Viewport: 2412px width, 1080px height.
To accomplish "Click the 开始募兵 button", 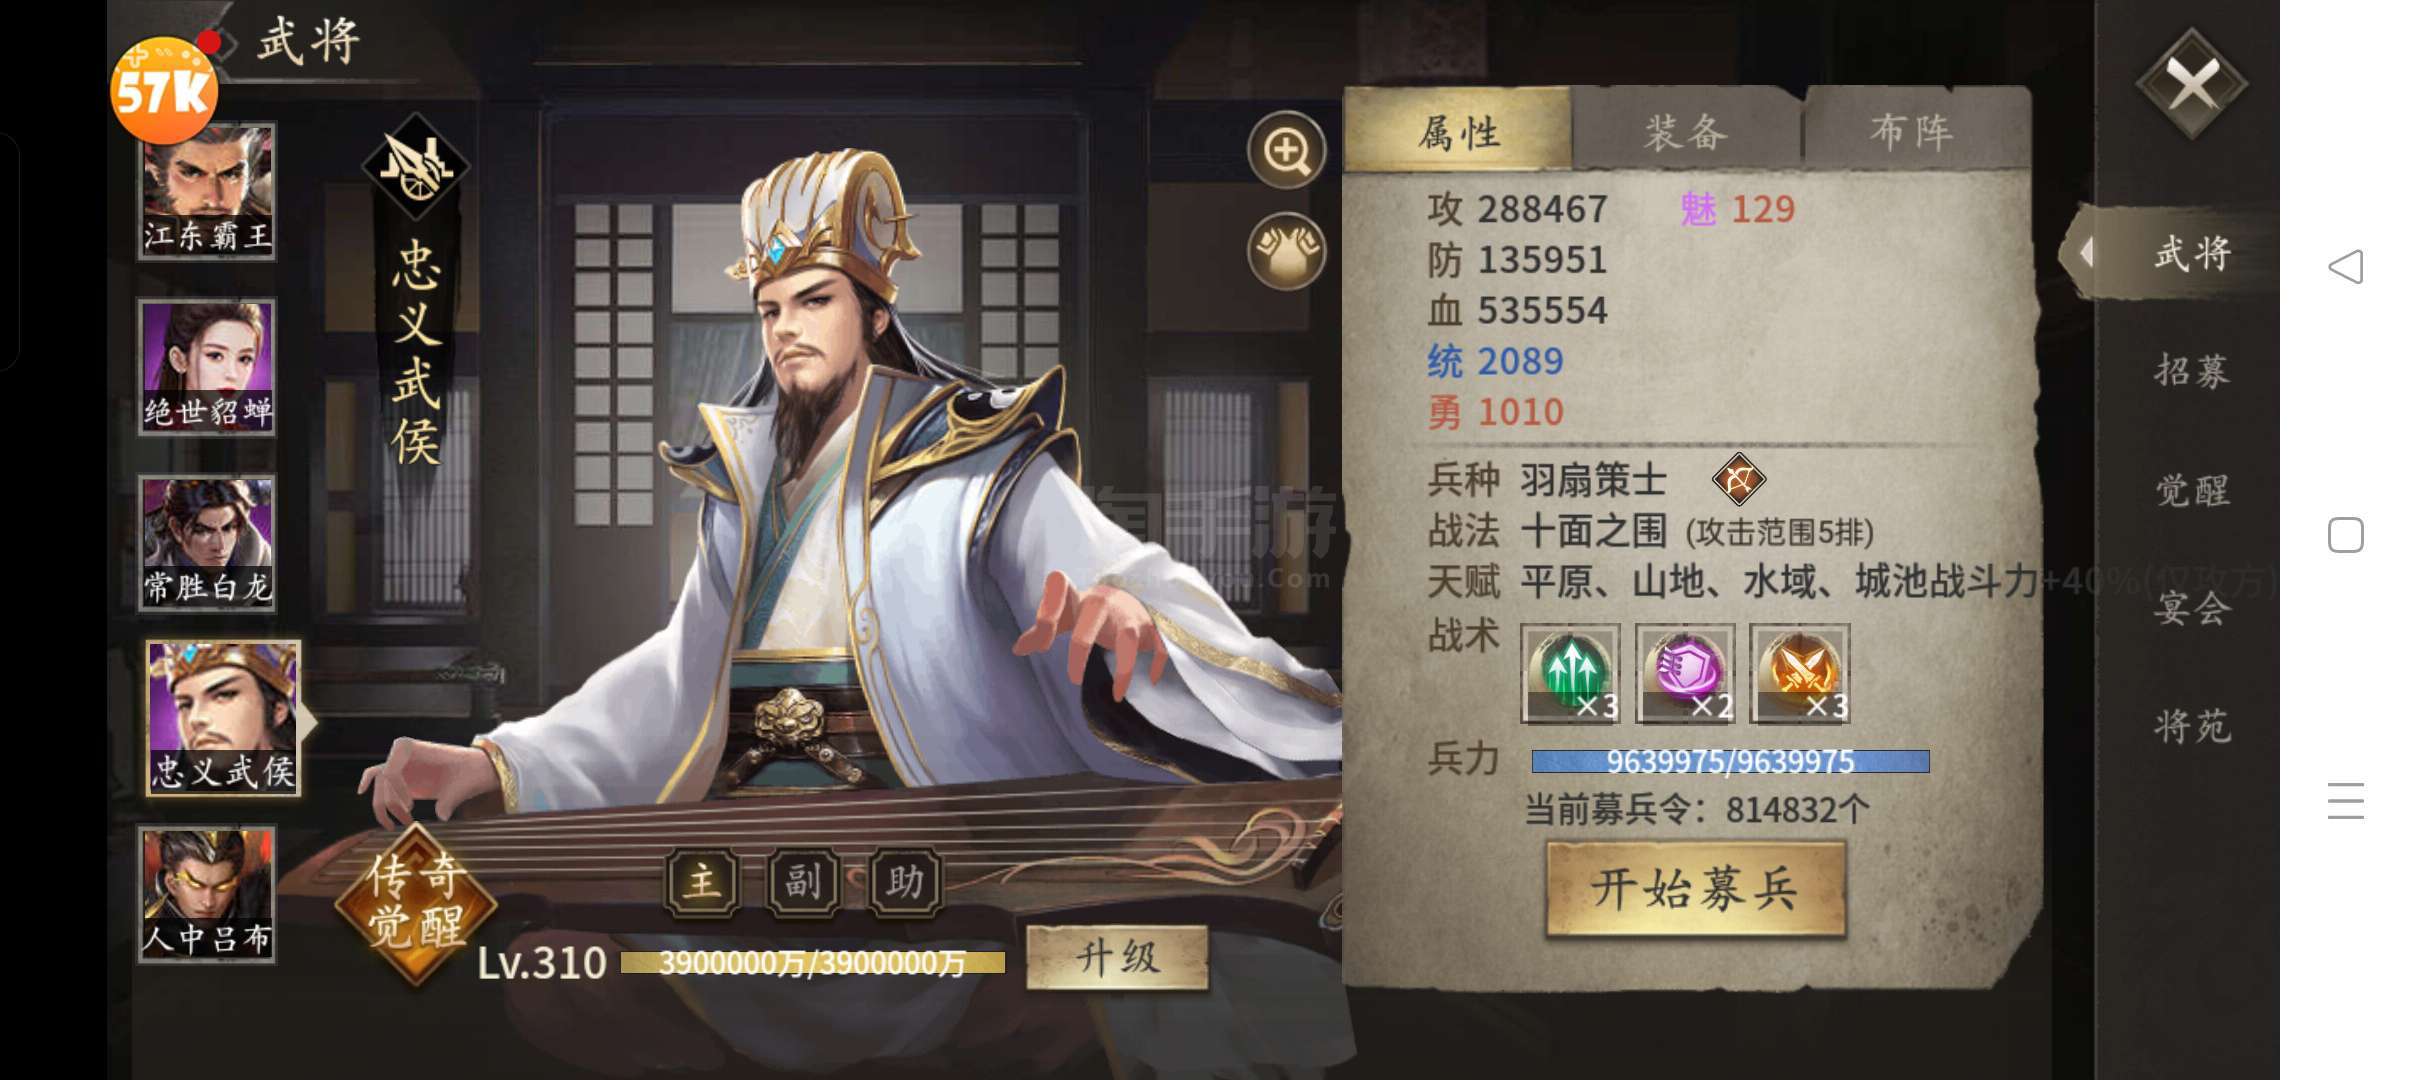I will click(x=1695, y=889).
